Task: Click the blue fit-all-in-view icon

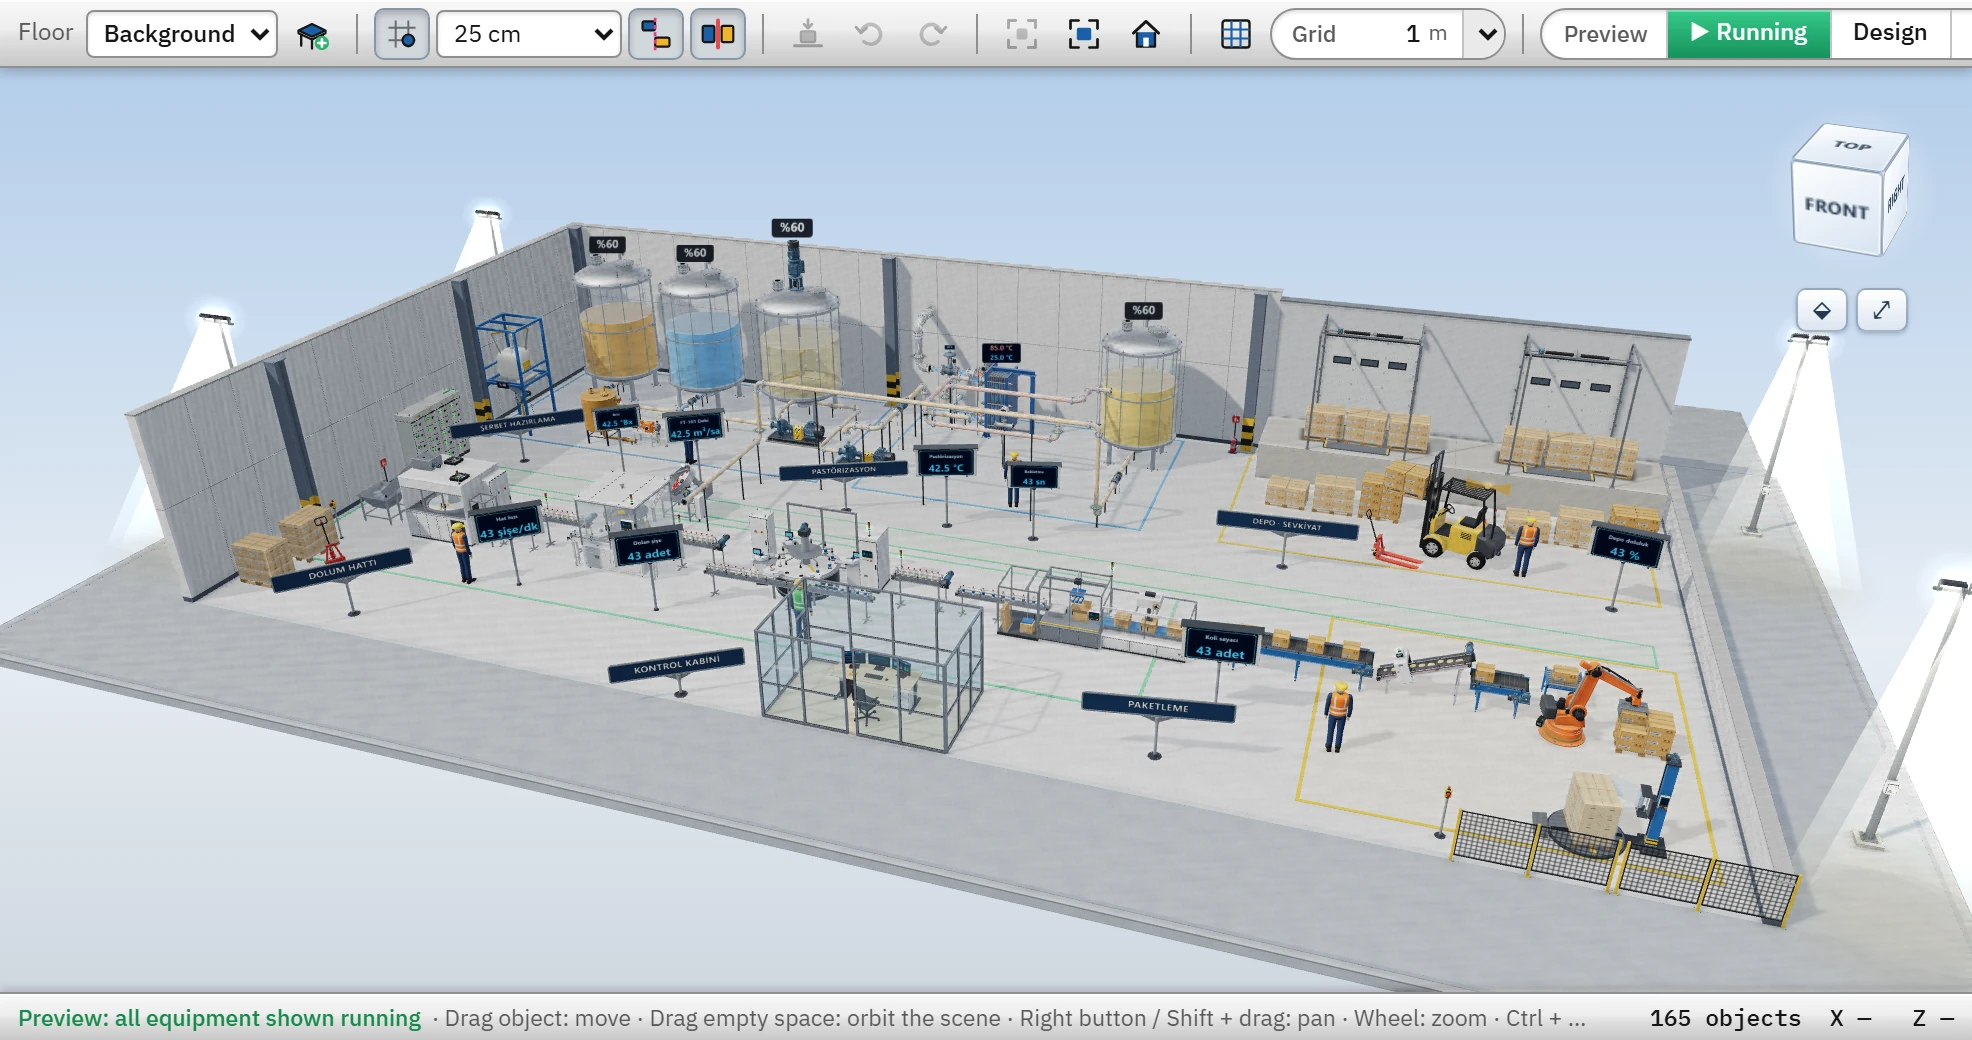Action: [1084, 34]
